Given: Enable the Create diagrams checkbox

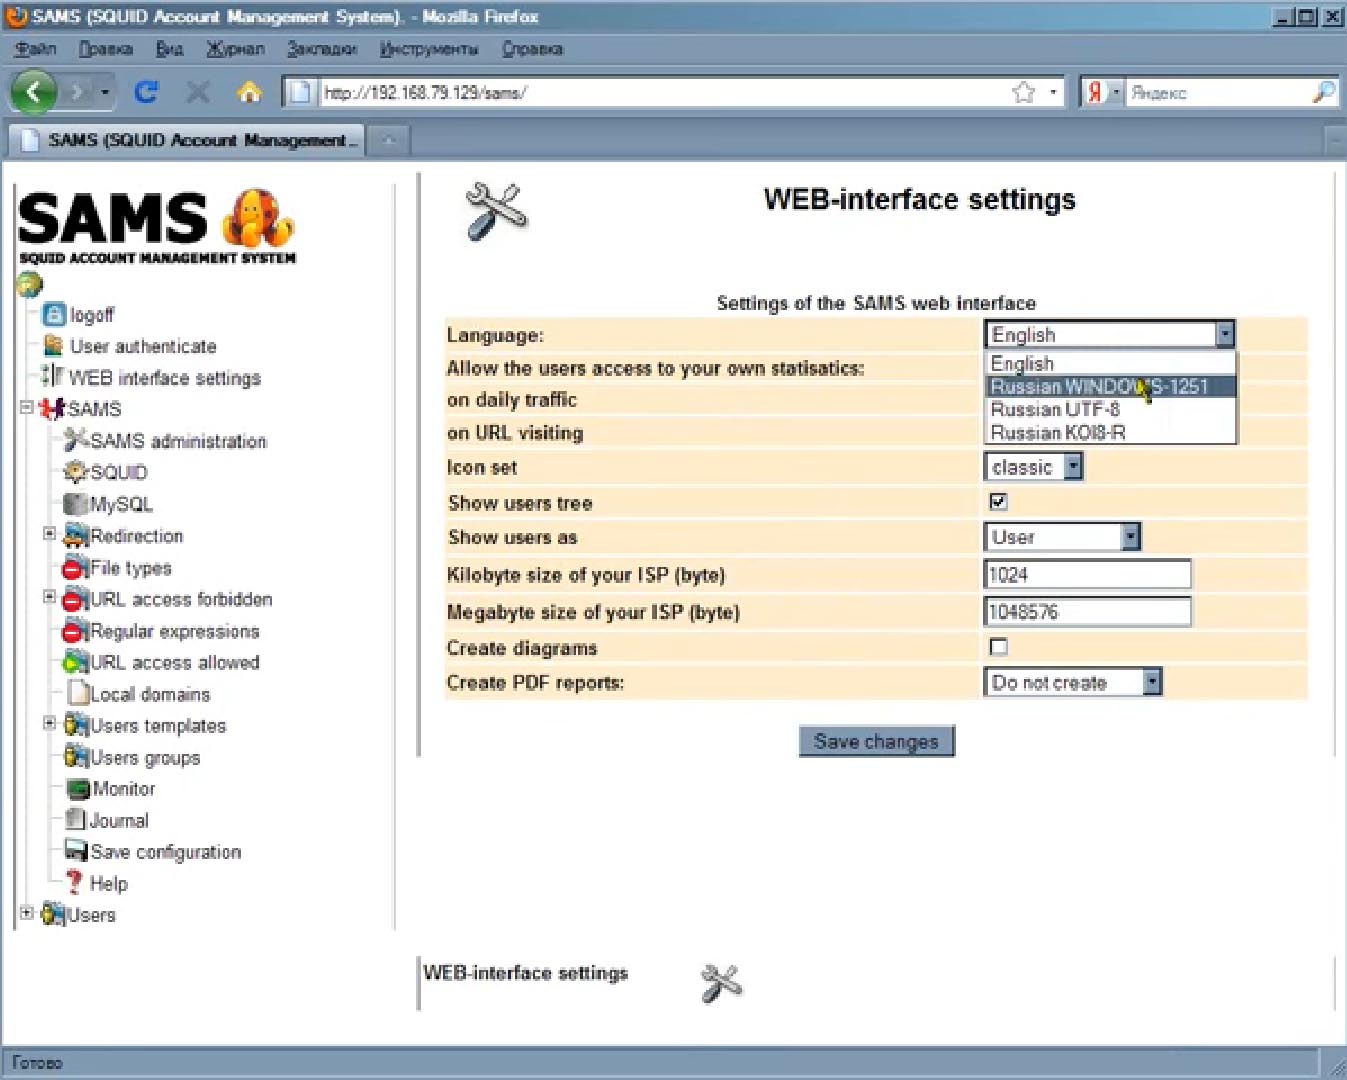Looking at the screenshot, I should (998, 647).
